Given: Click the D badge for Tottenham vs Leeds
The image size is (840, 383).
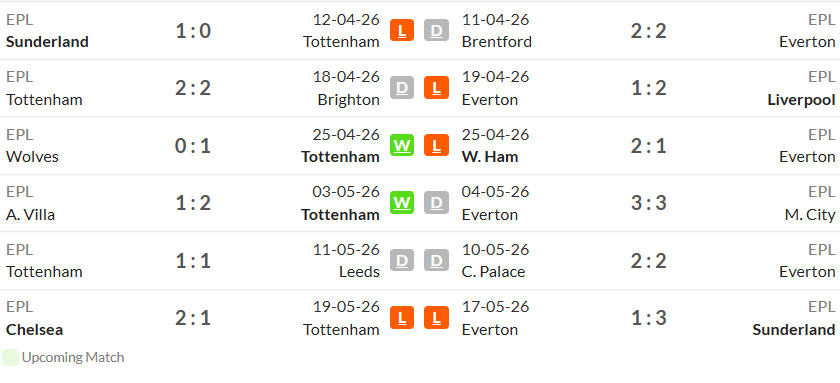Looking at the screenshot, I should tap(402, 260).
